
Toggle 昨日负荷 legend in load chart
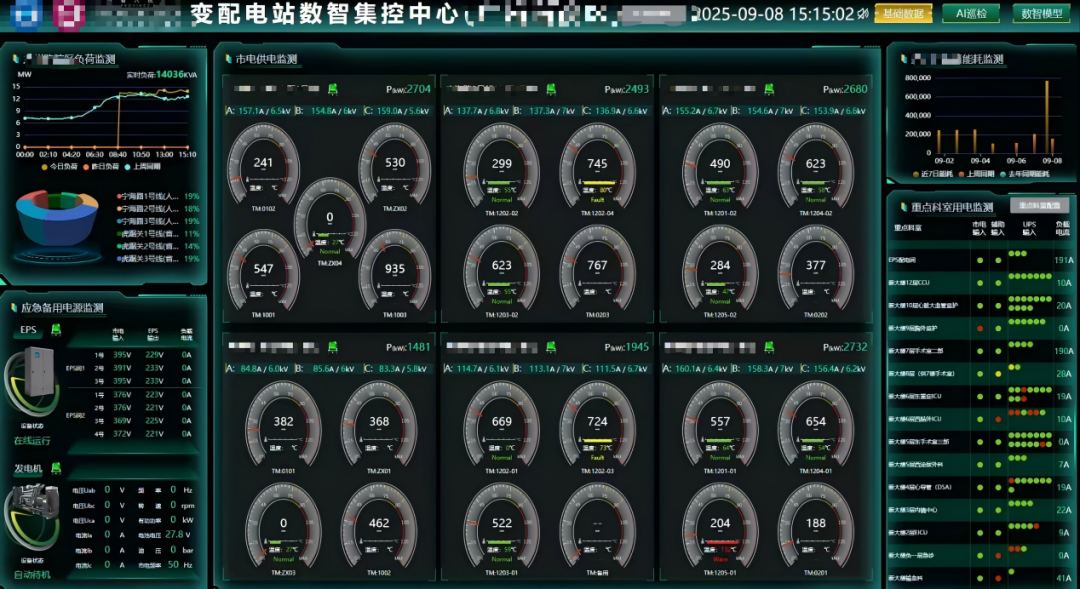[101, 167]
